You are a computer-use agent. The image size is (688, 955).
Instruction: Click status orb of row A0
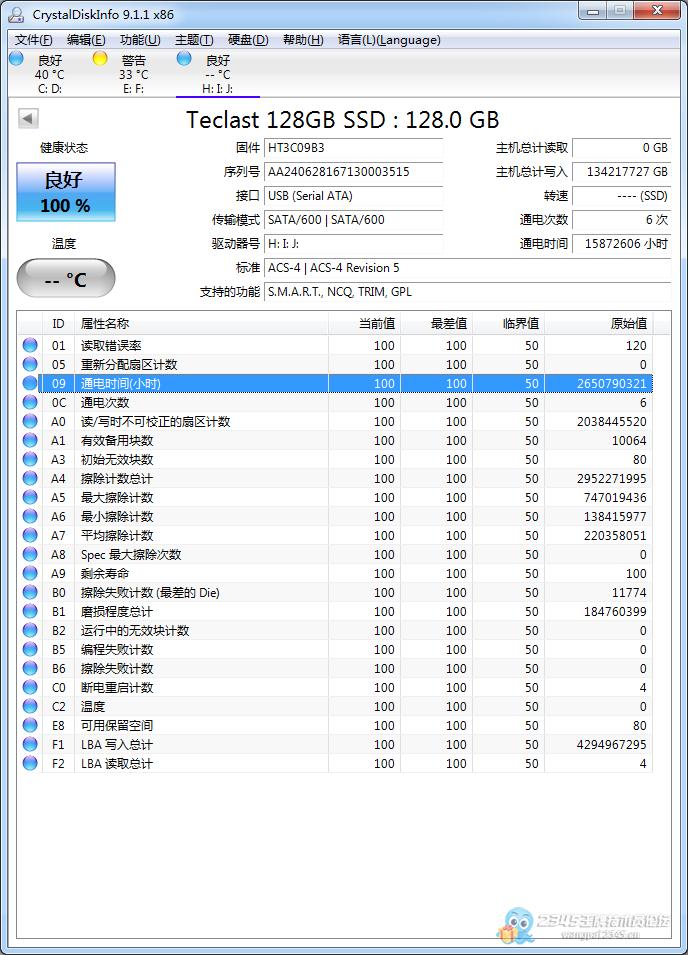click(30, 421)
